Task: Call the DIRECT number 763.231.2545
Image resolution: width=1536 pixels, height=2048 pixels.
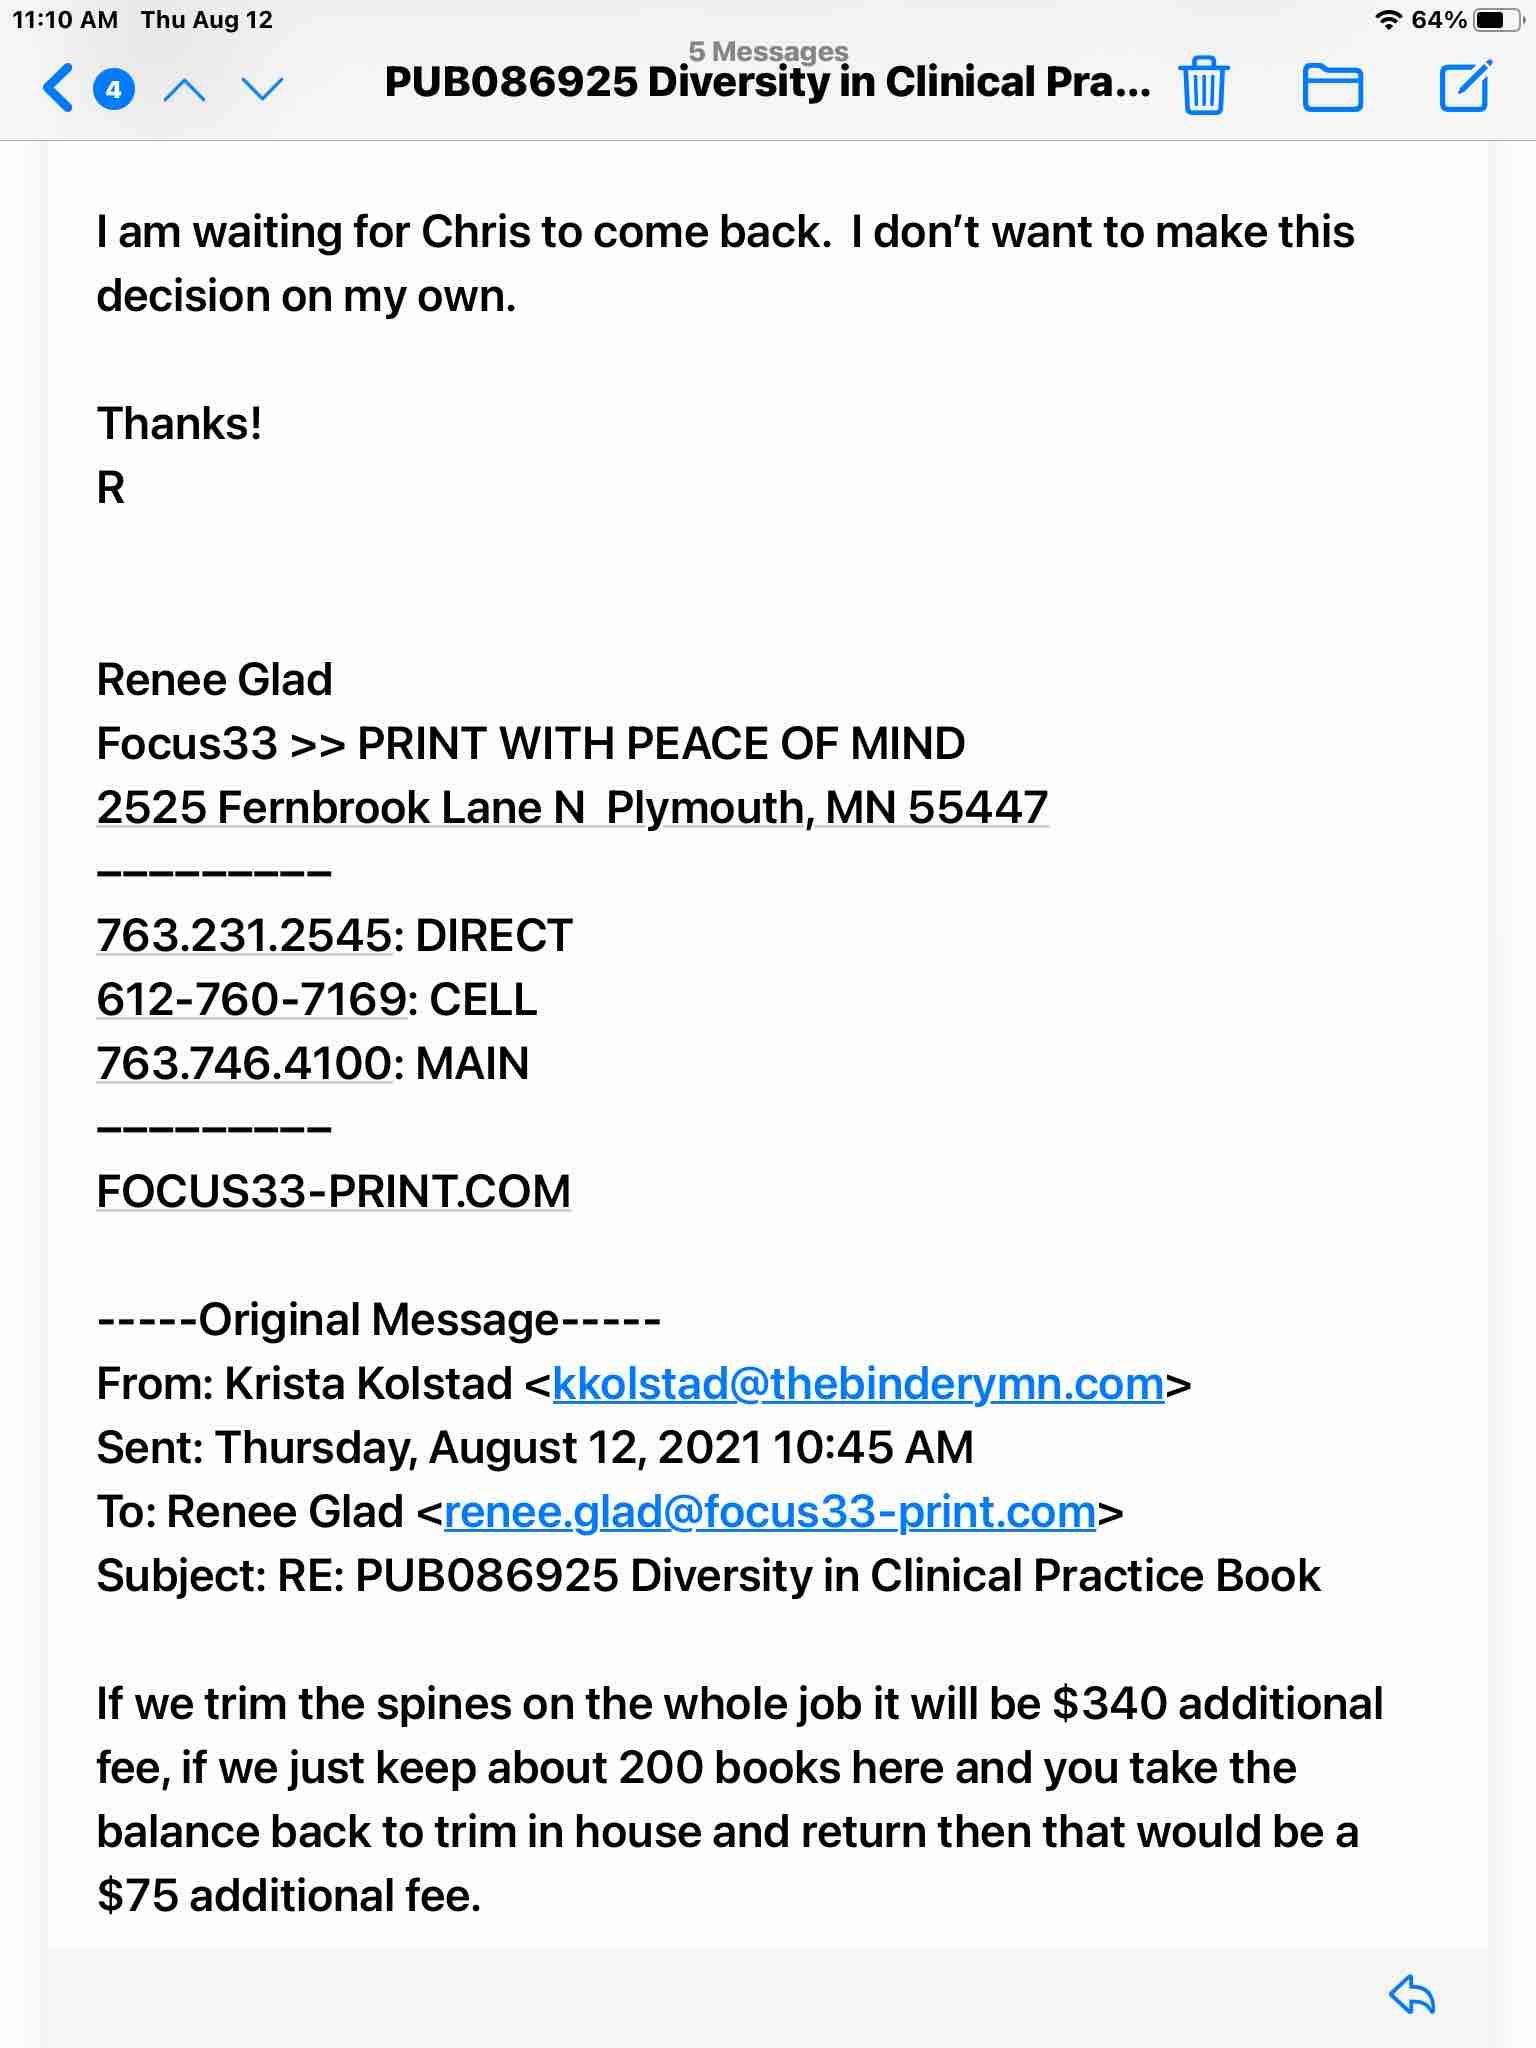Action: tap(244, 936)
